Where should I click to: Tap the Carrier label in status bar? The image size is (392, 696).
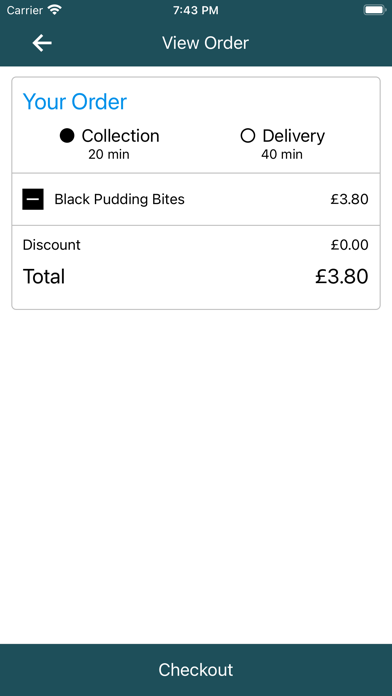point(24,10)
